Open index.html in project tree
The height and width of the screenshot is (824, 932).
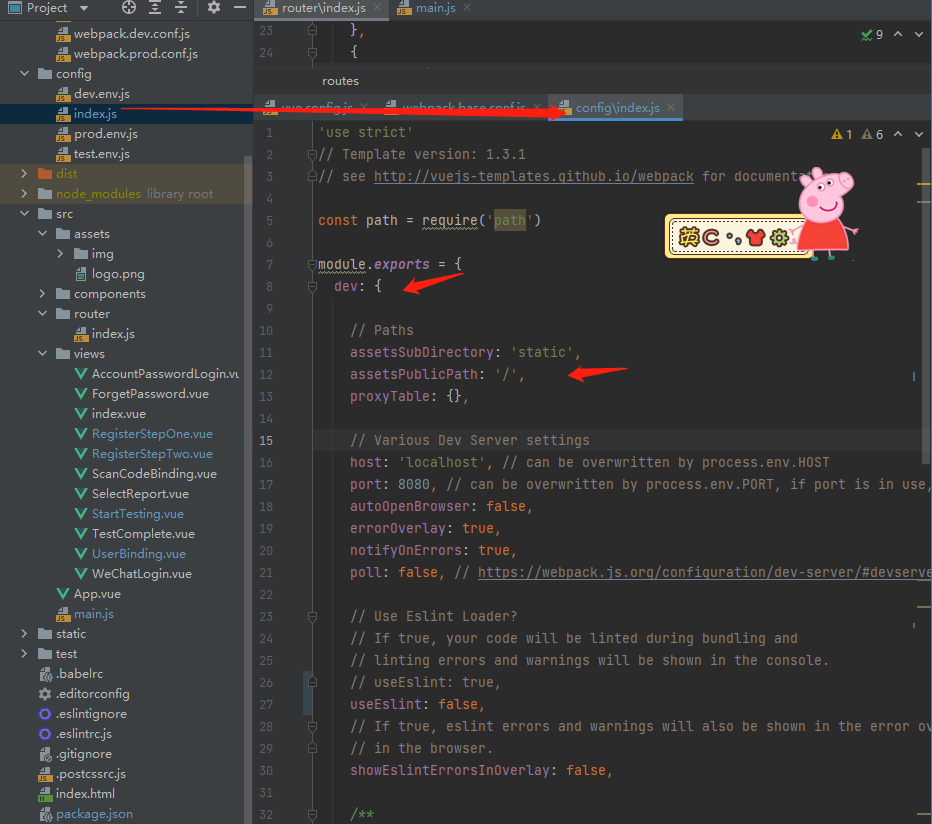(x=85, y=794)
